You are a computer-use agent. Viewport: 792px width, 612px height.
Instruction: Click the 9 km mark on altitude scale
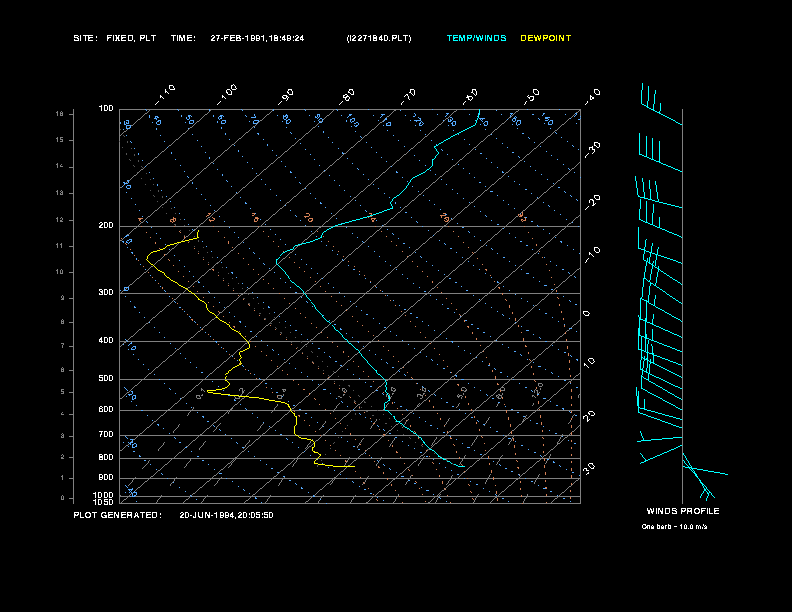tap(63, 298)
